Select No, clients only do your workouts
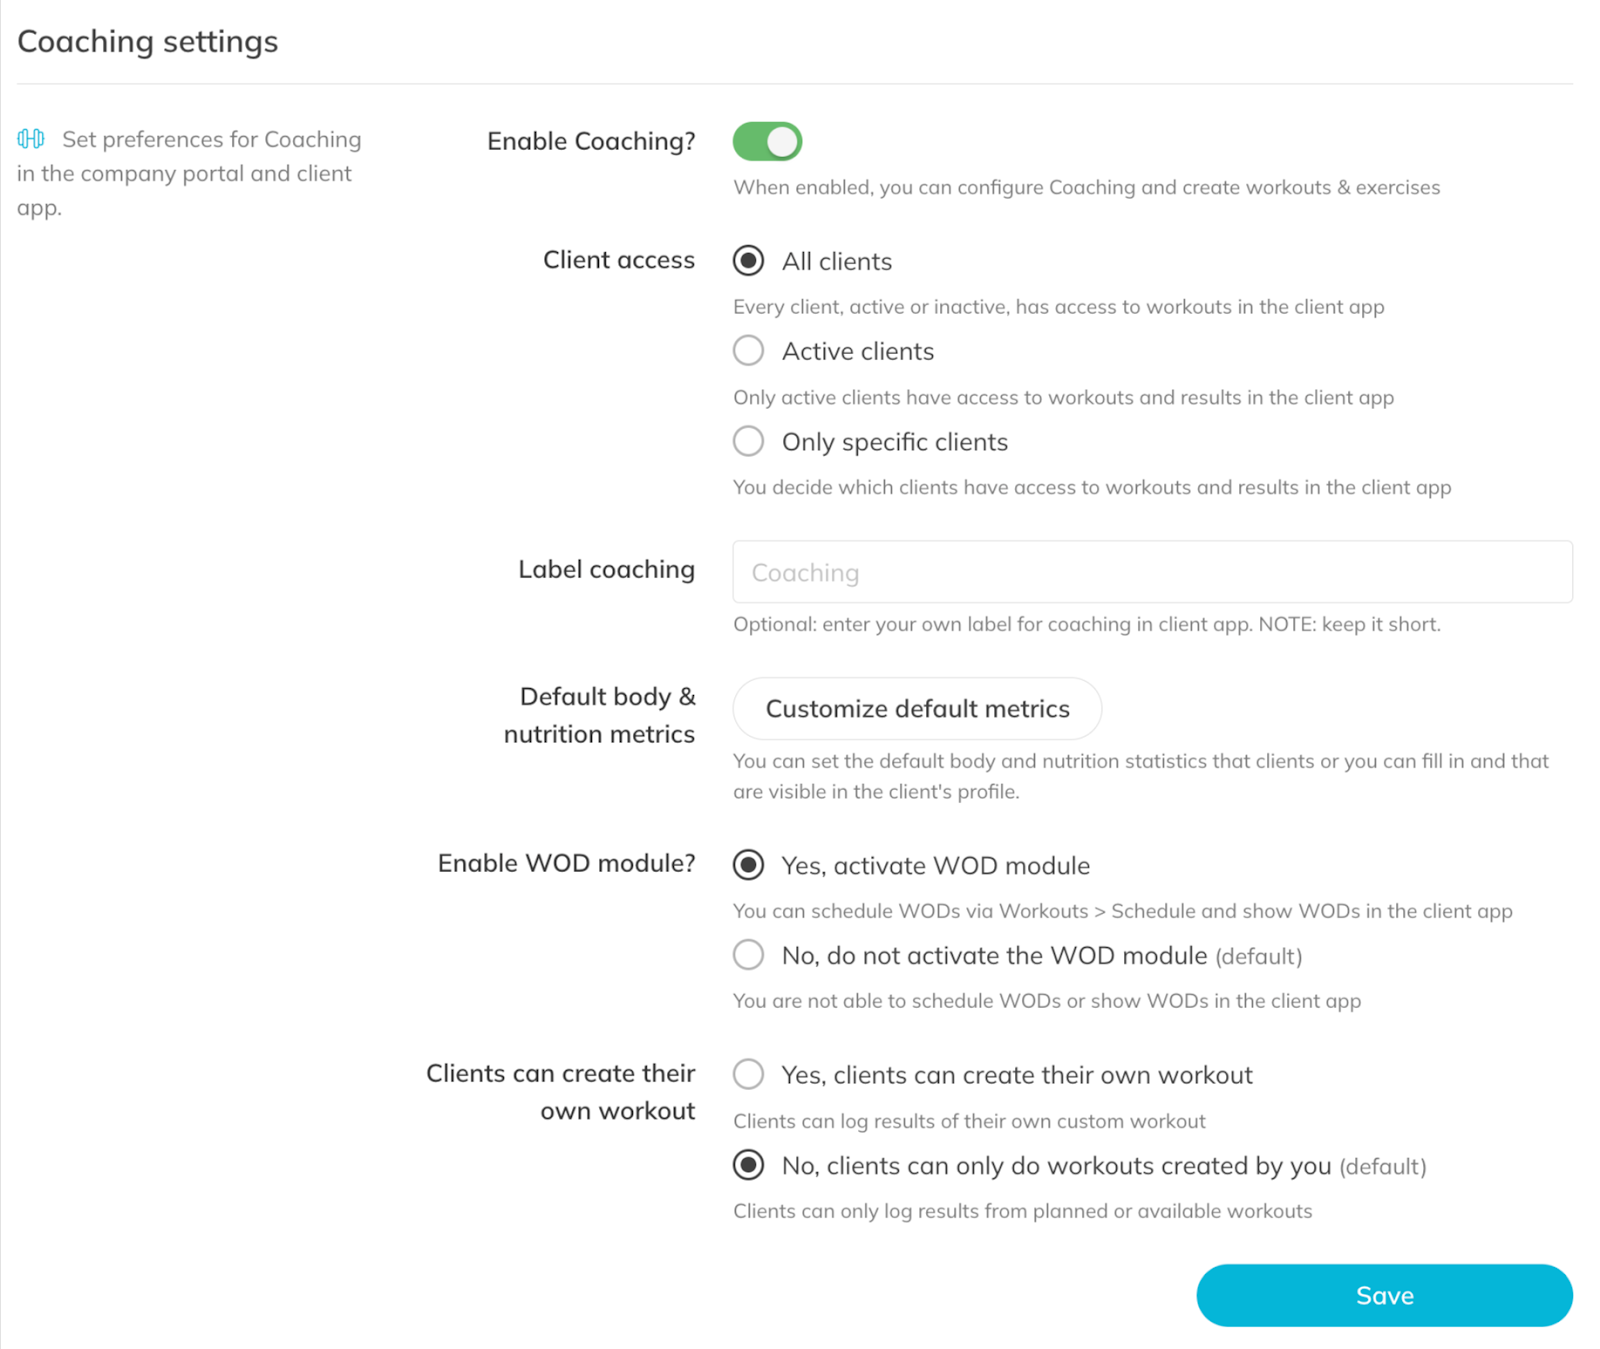 [748, 1165]
